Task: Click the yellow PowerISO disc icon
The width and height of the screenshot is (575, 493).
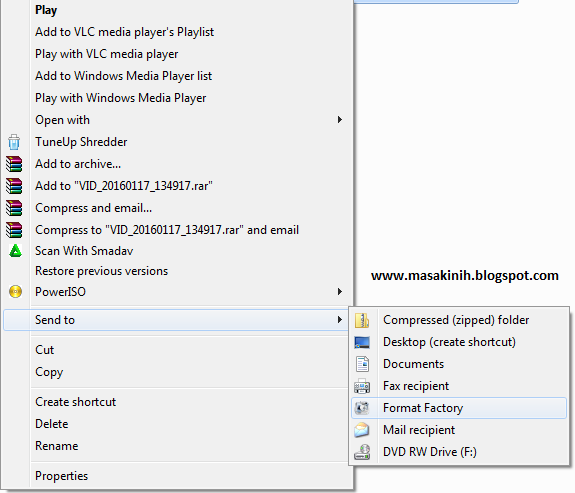Action: coord(15,292)
